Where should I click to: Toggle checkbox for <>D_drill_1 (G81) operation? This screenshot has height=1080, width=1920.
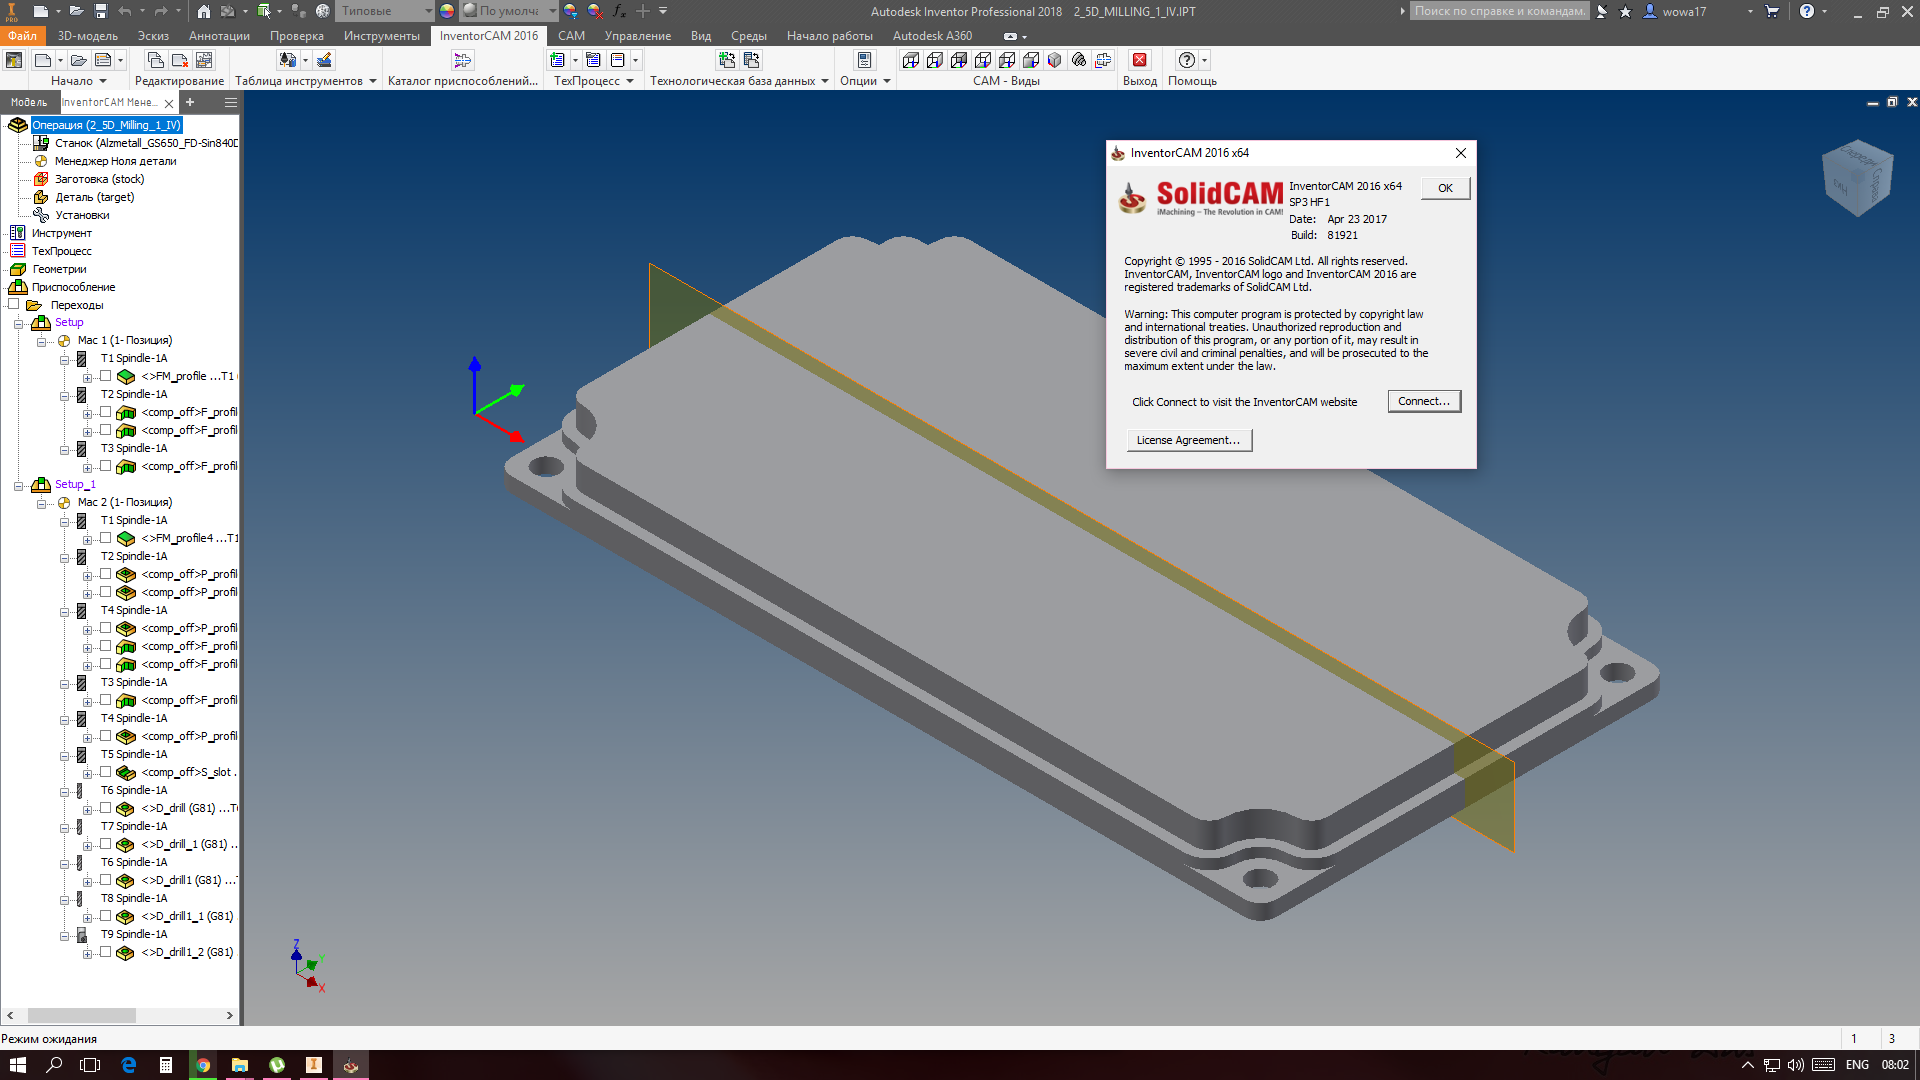coord(105,844)
